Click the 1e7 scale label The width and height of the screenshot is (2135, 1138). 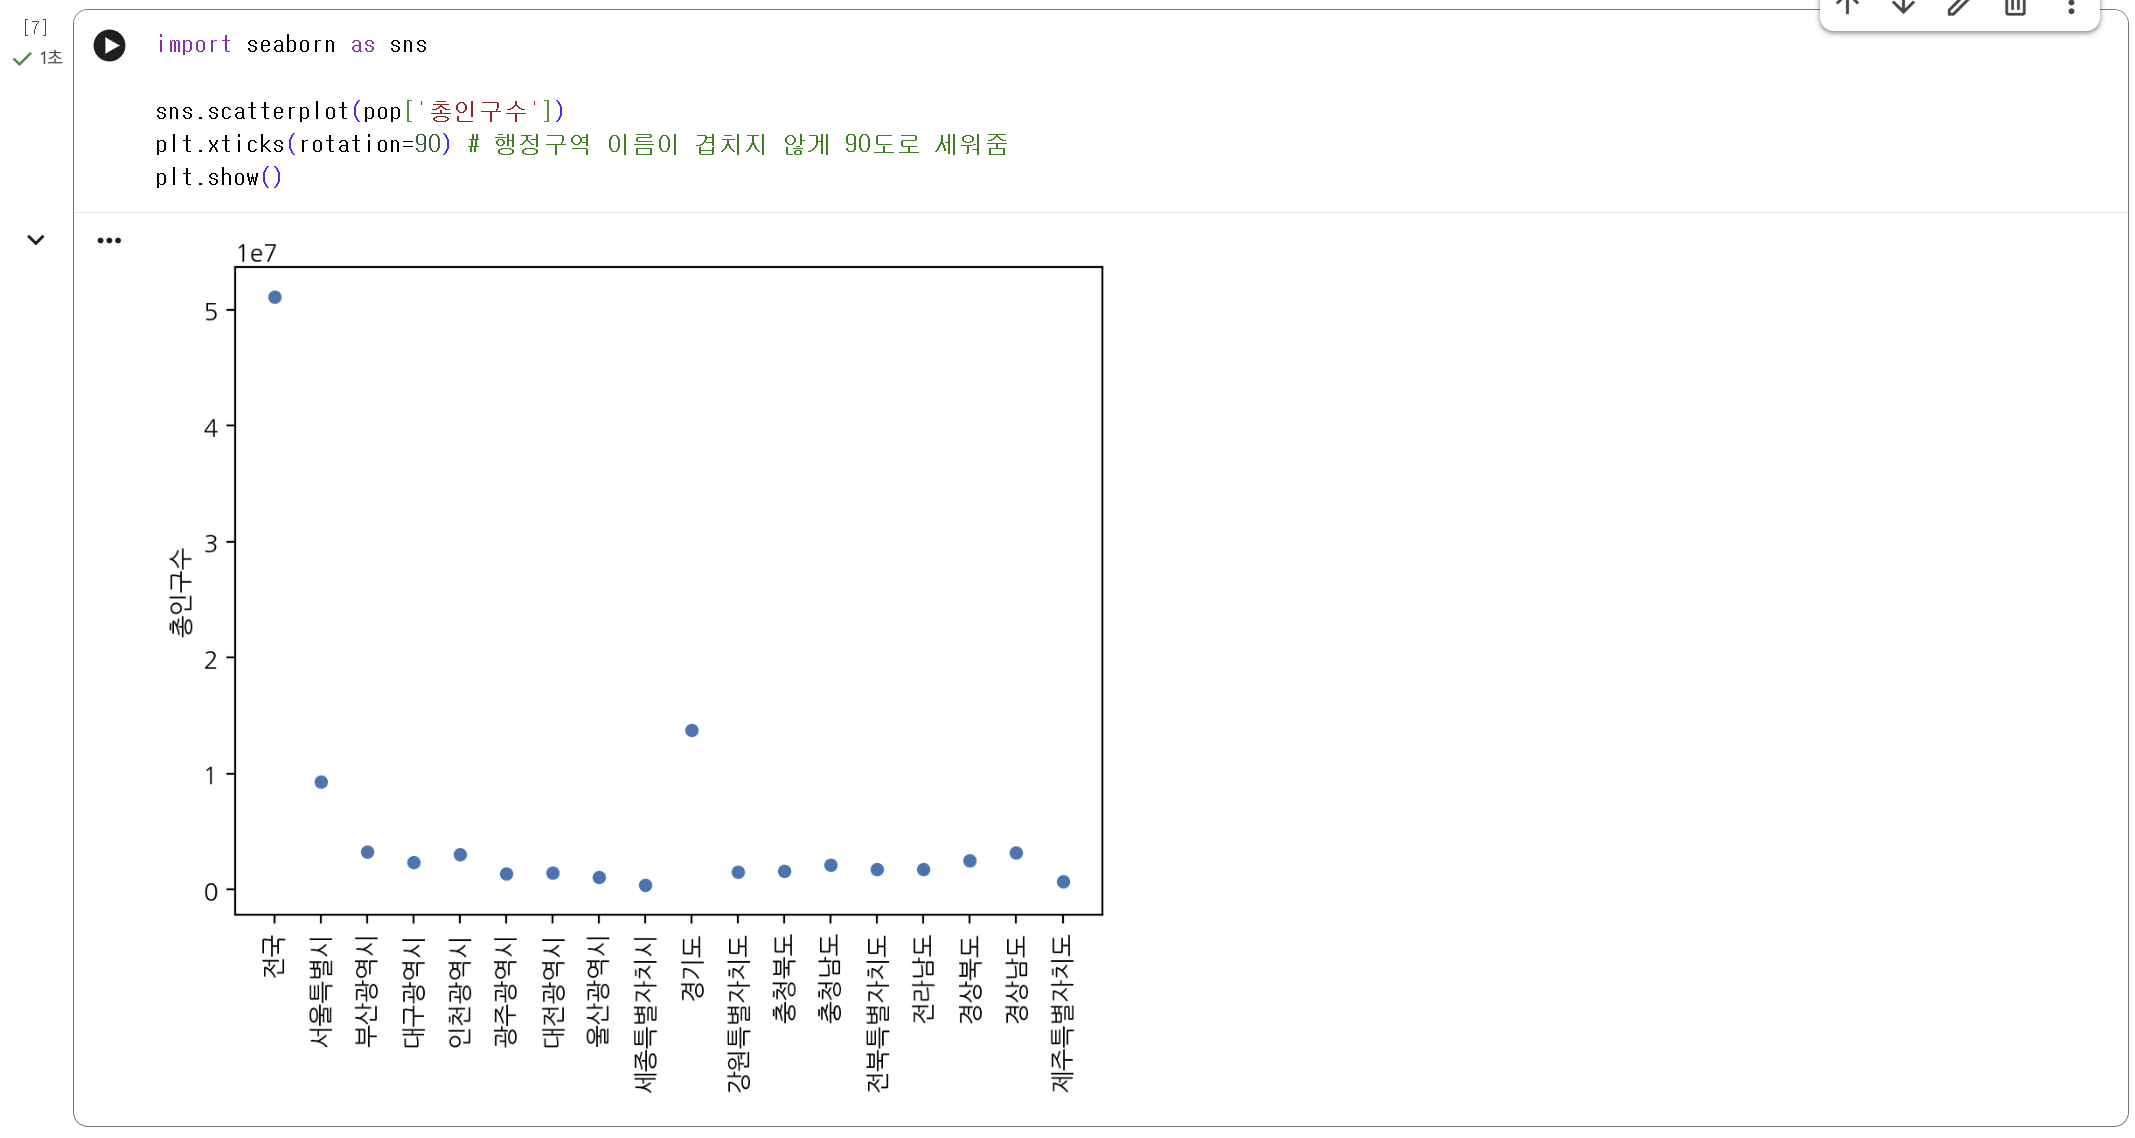pos(256,254)
